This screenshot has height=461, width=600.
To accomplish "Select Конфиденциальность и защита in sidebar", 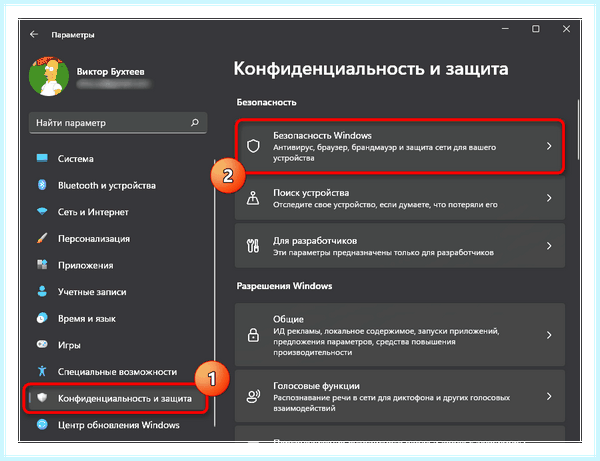I will (x=115, y=398).
